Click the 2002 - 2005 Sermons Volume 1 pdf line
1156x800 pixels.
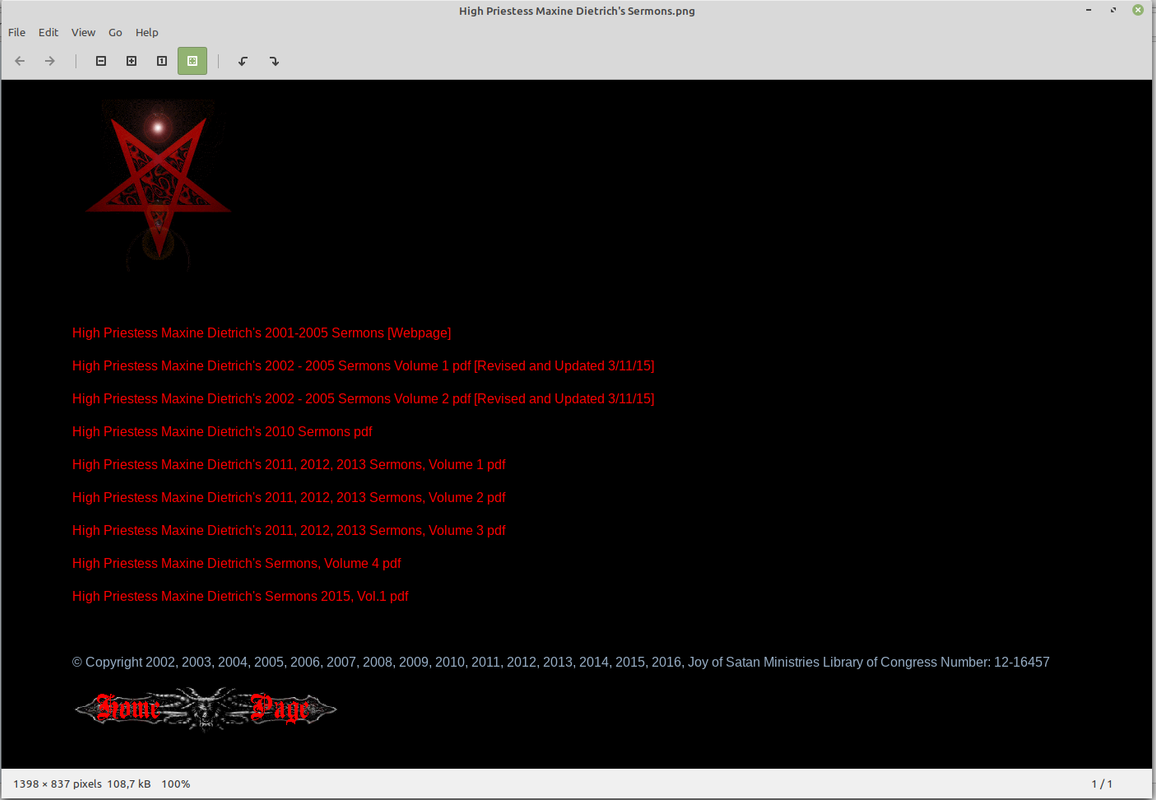coord(363,366)
